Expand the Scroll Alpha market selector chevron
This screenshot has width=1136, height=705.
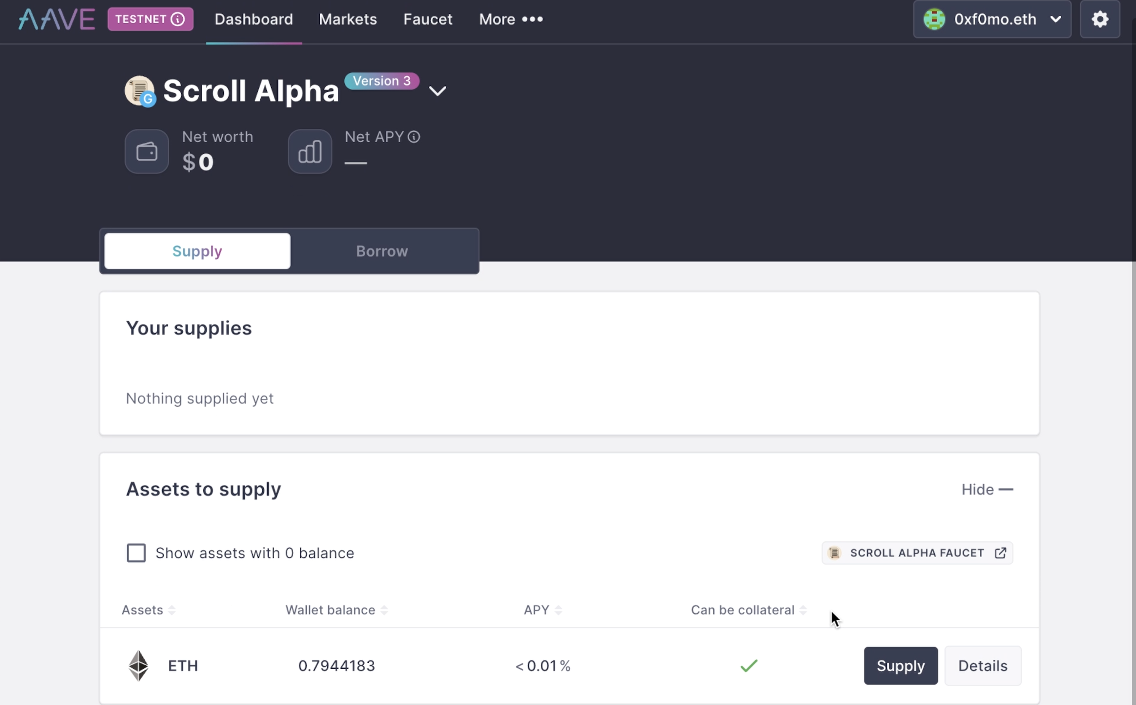[438, 91]
